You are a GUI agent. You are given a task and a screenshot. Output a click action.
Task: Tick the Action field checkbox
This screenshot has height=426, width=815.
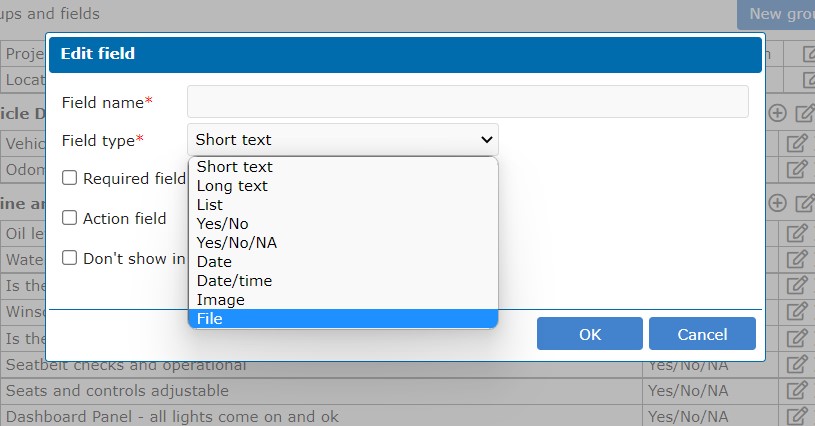pyautogui.click(x=70, y=218)
